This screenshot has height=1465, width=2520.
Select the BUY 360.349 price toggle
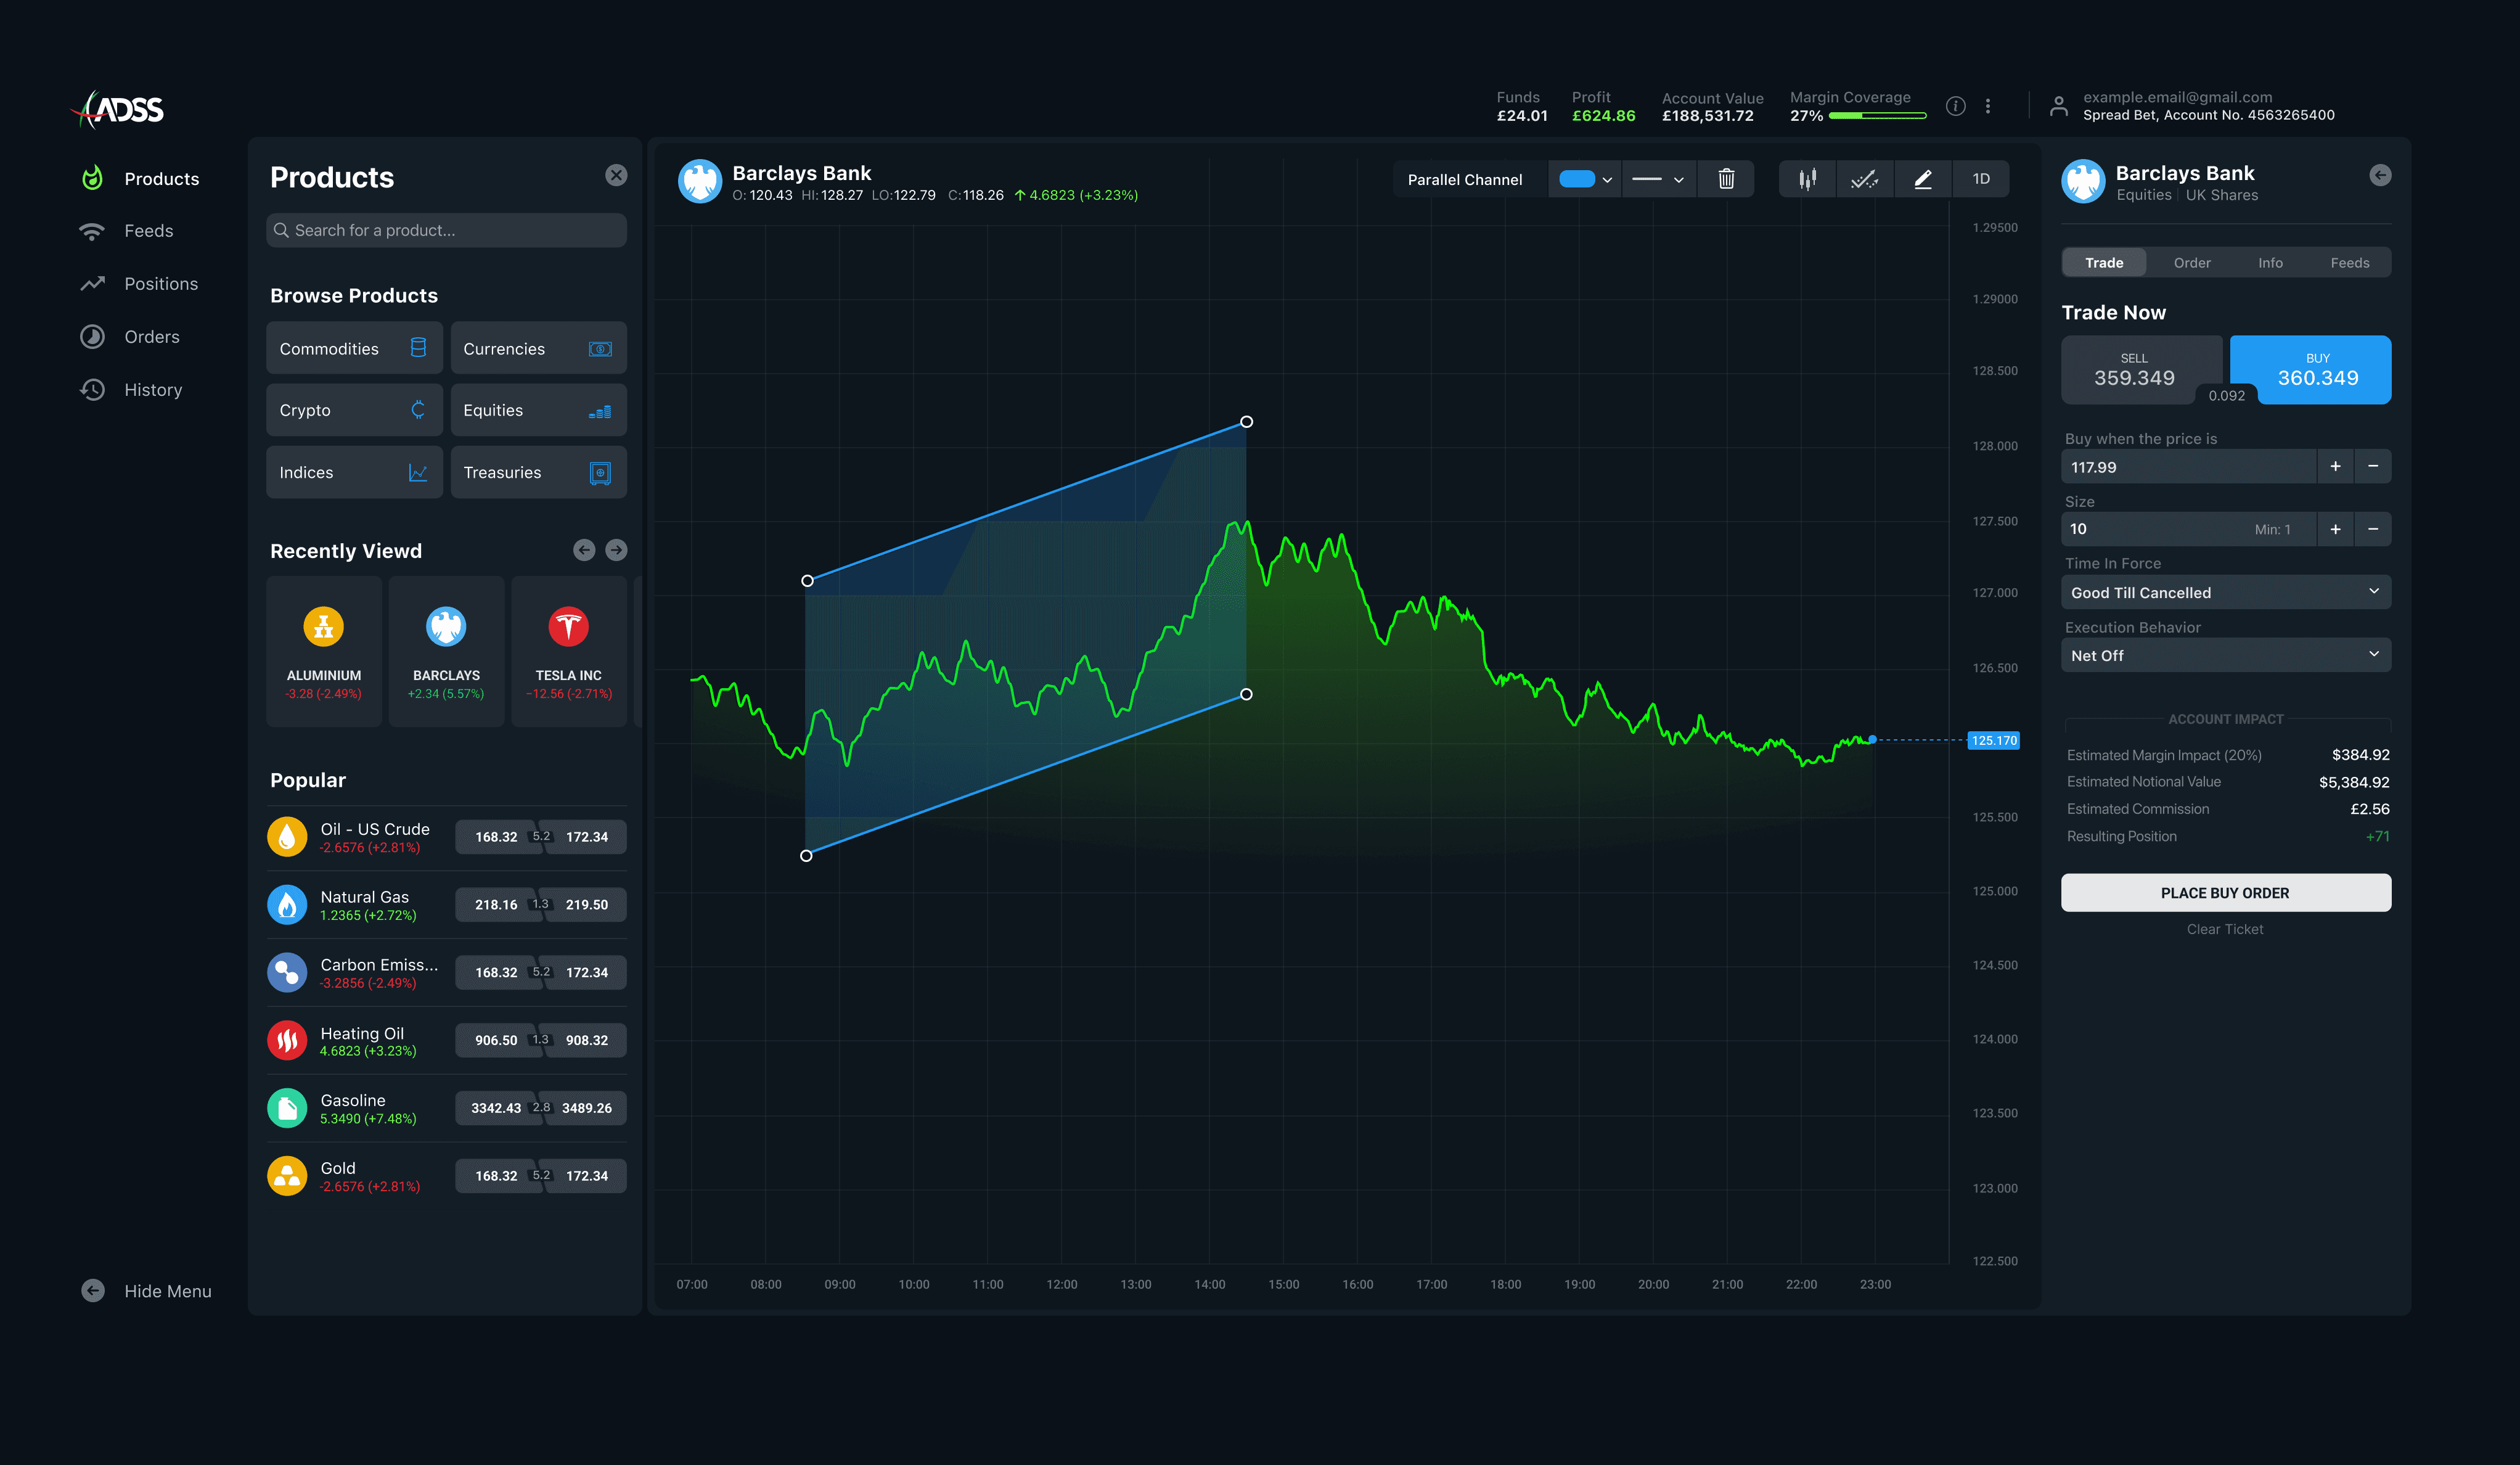(x=2317, y=370)
